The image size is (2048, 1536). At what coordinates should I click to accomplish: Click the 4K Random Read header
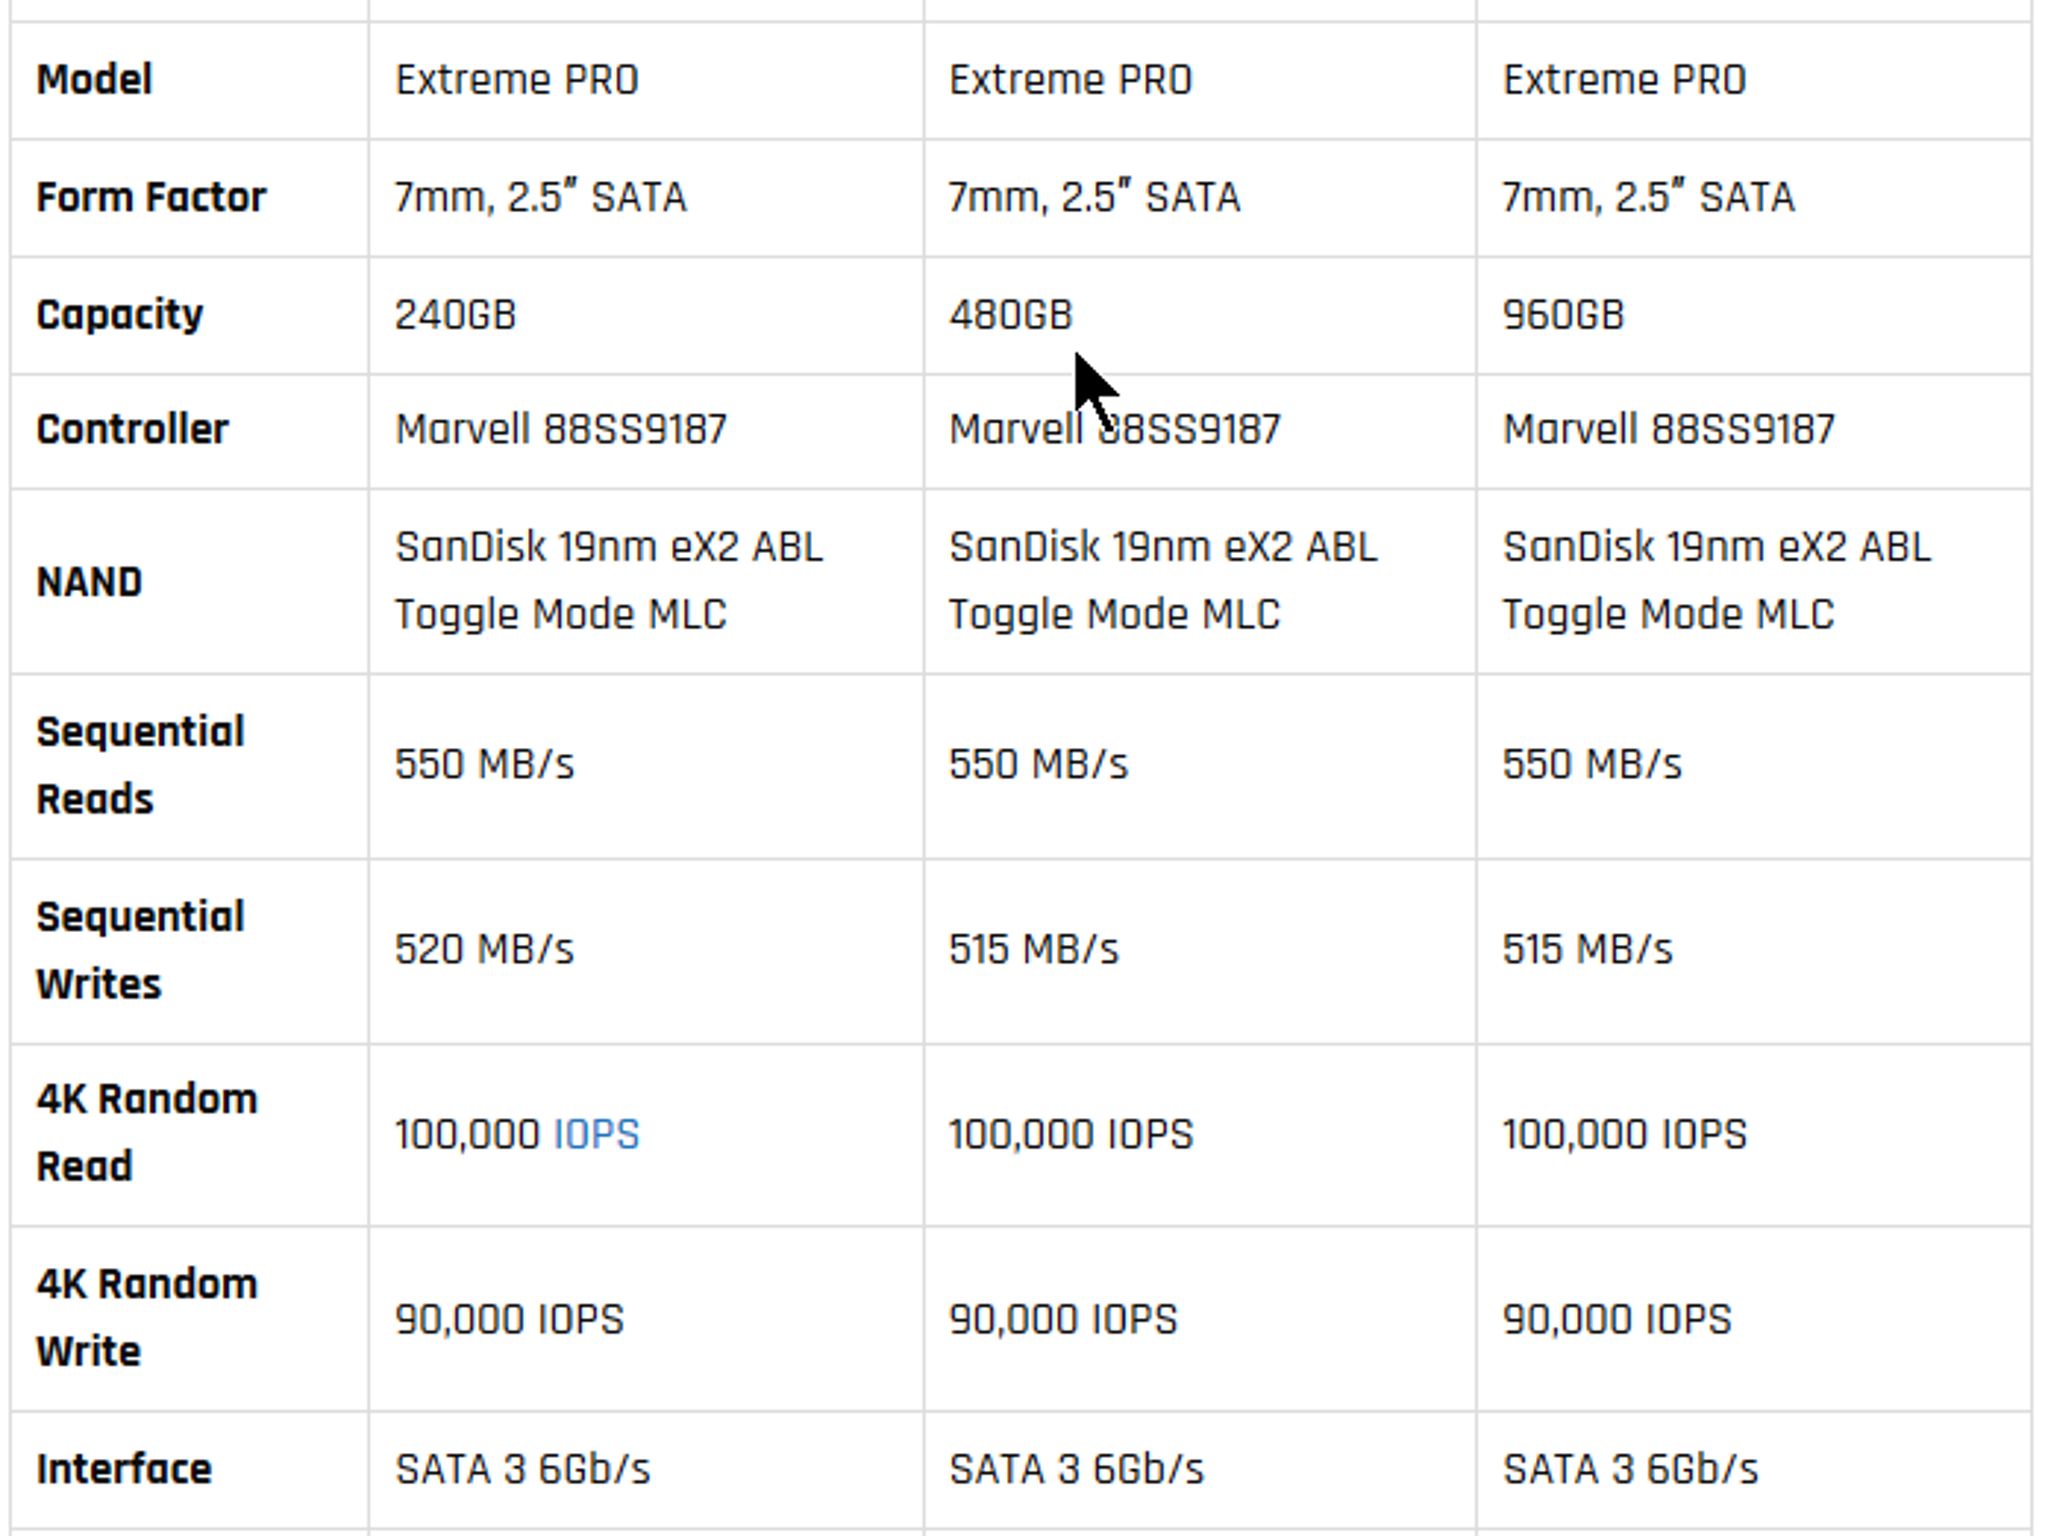(x=147, y=1133)
